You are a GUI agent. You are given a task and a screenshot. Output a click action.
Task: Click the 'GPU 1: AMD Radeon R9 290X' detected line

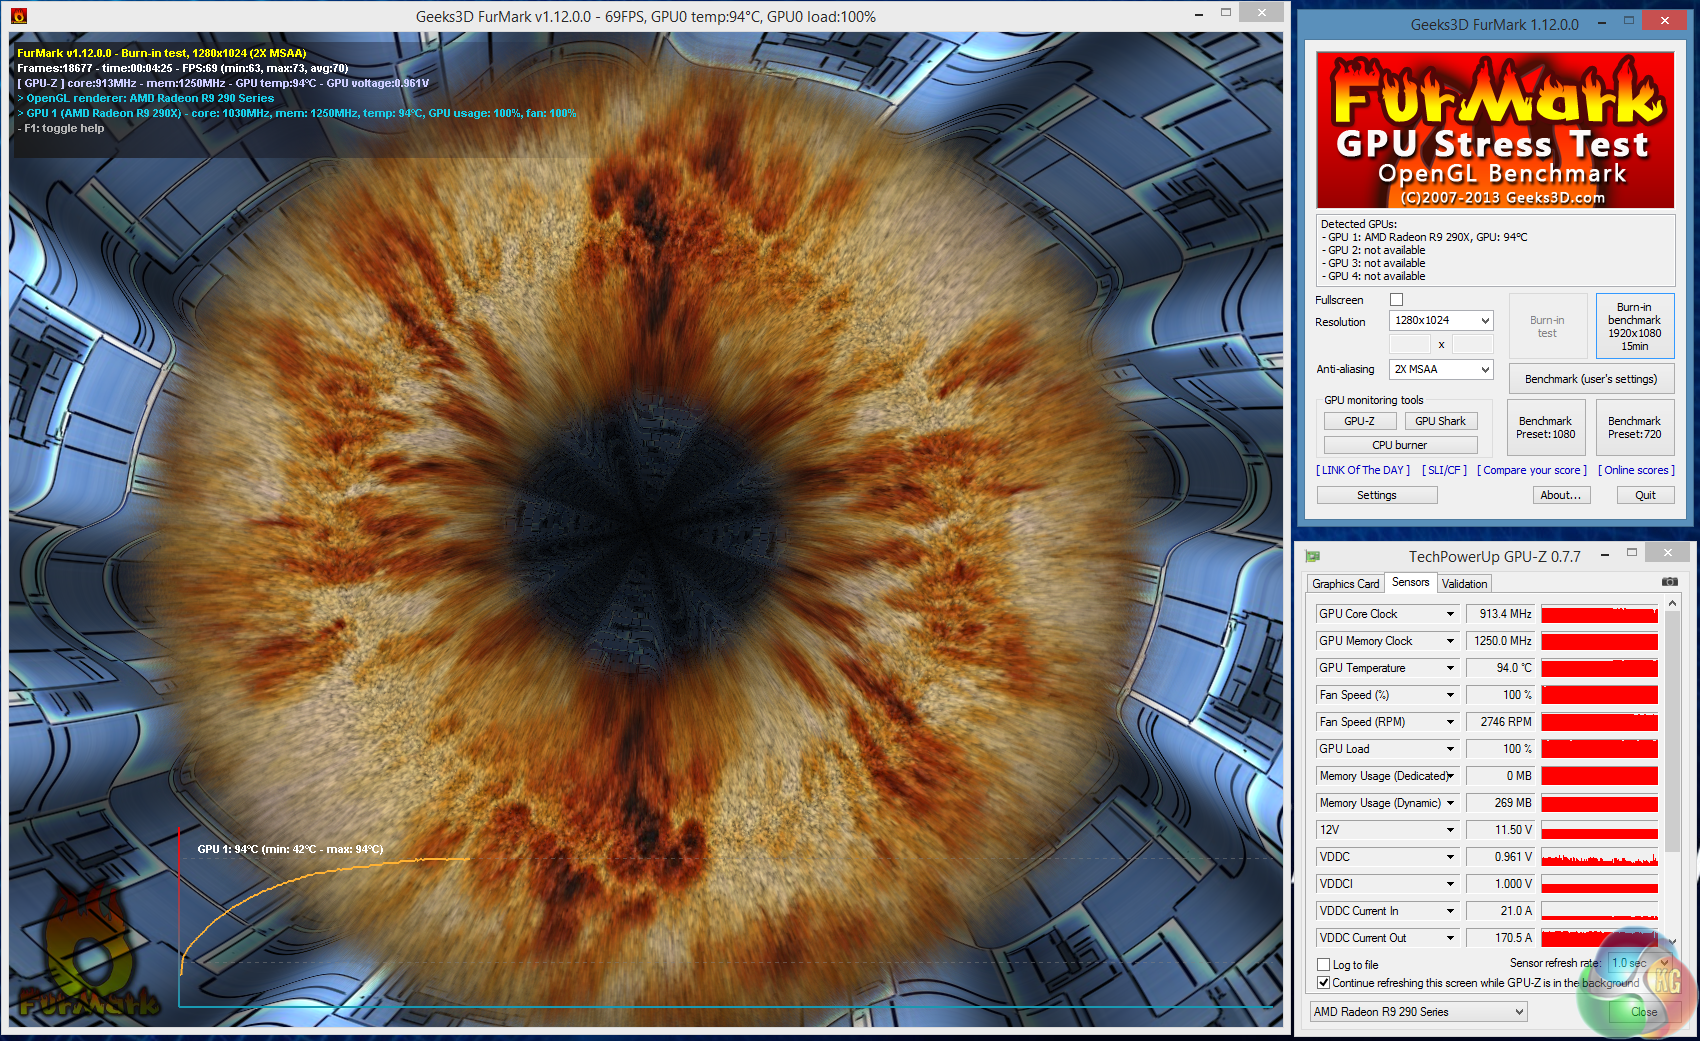[x=1424, y=237]
